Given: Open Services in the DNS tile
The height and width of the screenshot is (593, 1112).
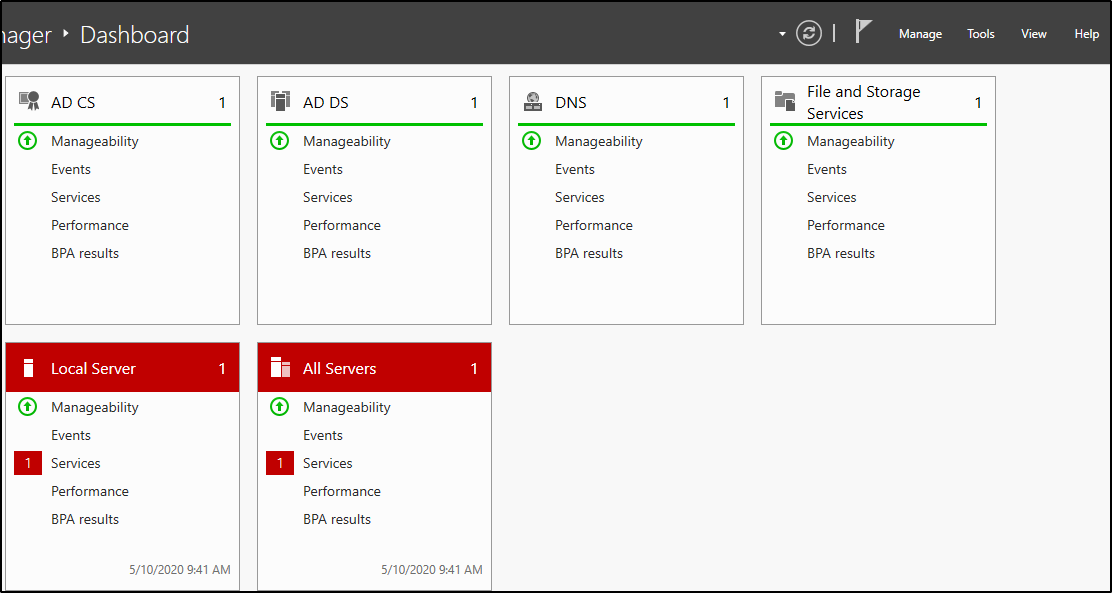Looking at the screenshot, I should point(580,197).
